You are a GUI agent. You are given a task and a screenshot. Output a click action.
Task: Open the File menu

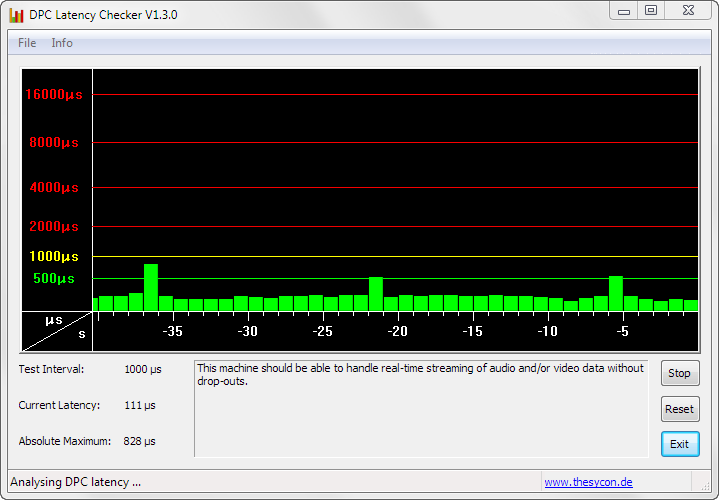click(x=27, y=43)
